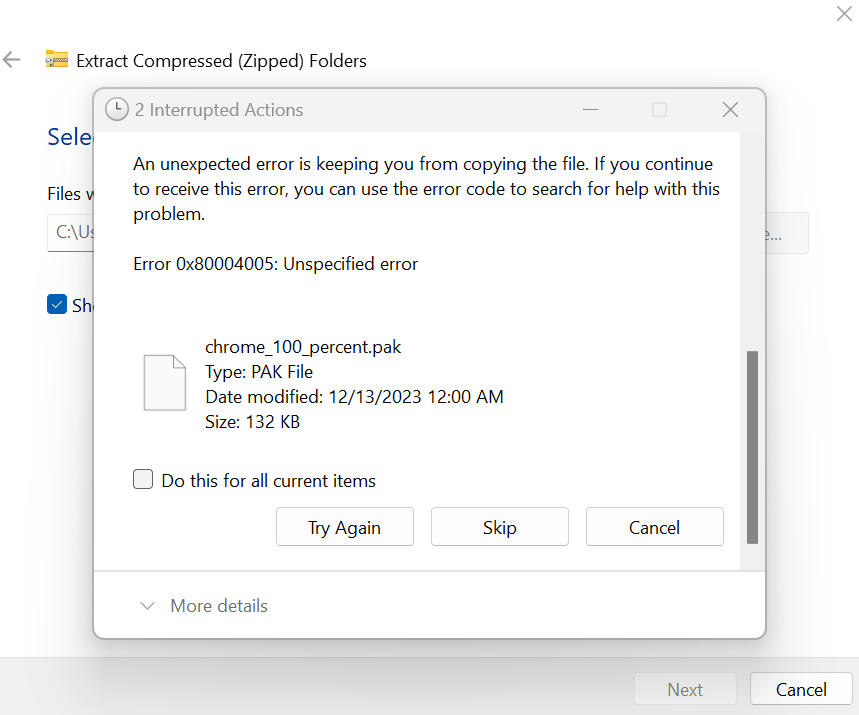Click the dialog's vertical scrollbar thumb
Image resolution: width=859 pixels, height=715 pixels.
[753, 447]
